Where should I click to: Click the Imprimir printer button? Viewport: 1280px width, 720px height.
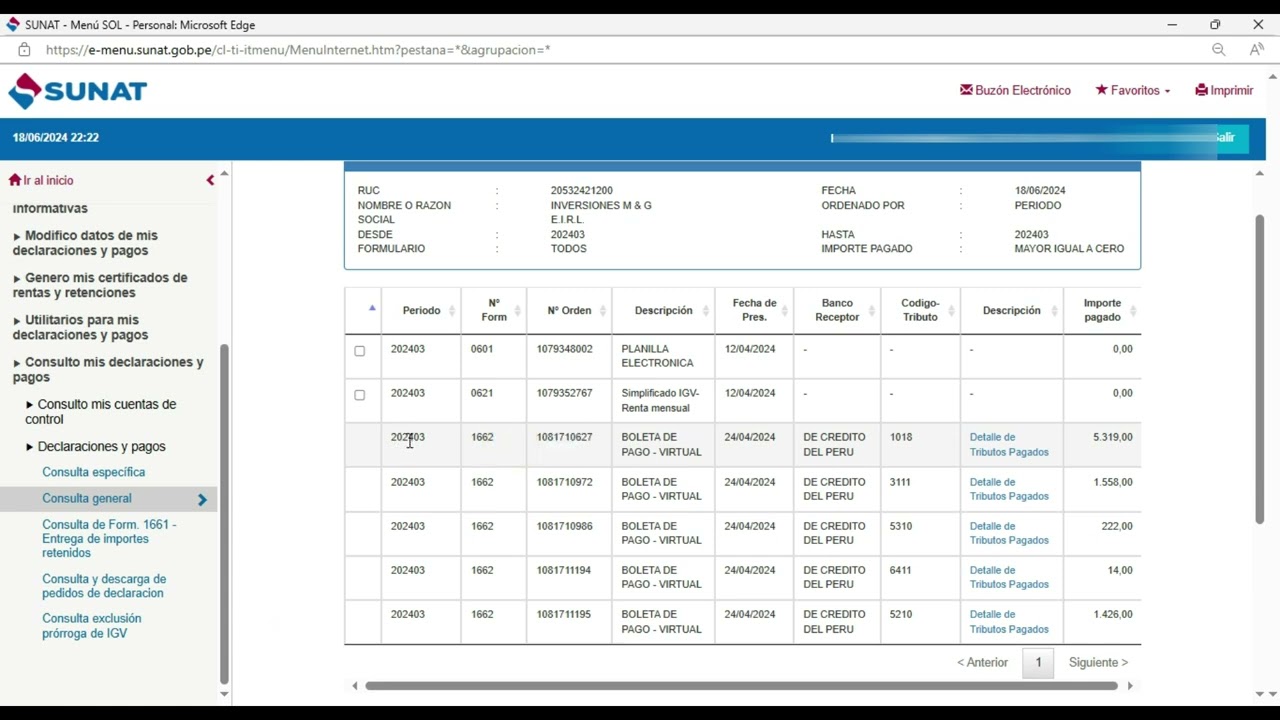tap(1224, 90)
